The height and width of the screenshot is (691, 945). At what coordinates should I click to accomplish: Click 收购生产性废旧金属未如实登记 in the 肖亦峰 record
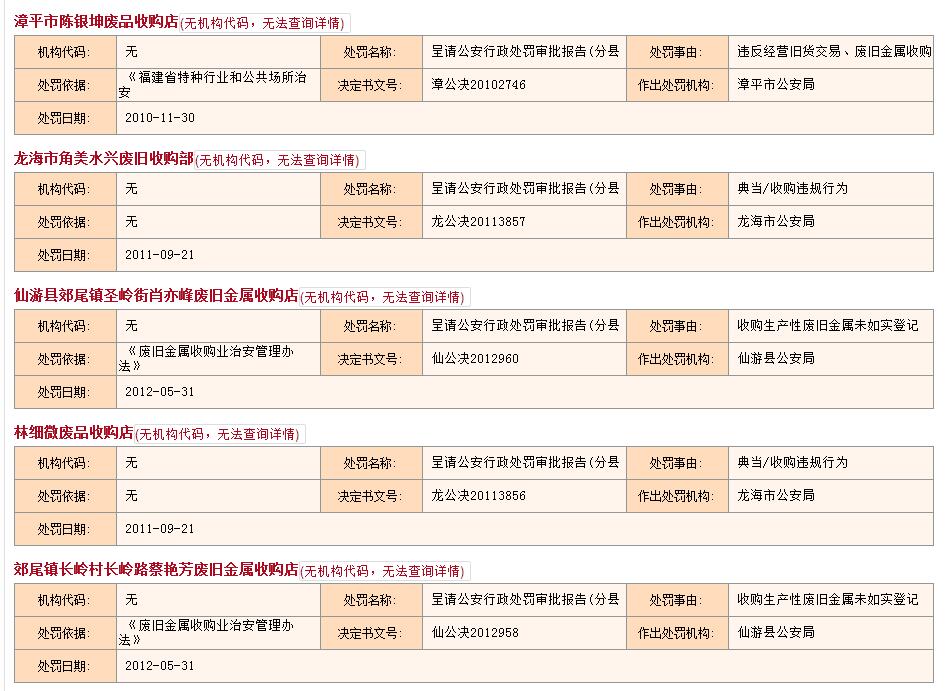[827, 326]
